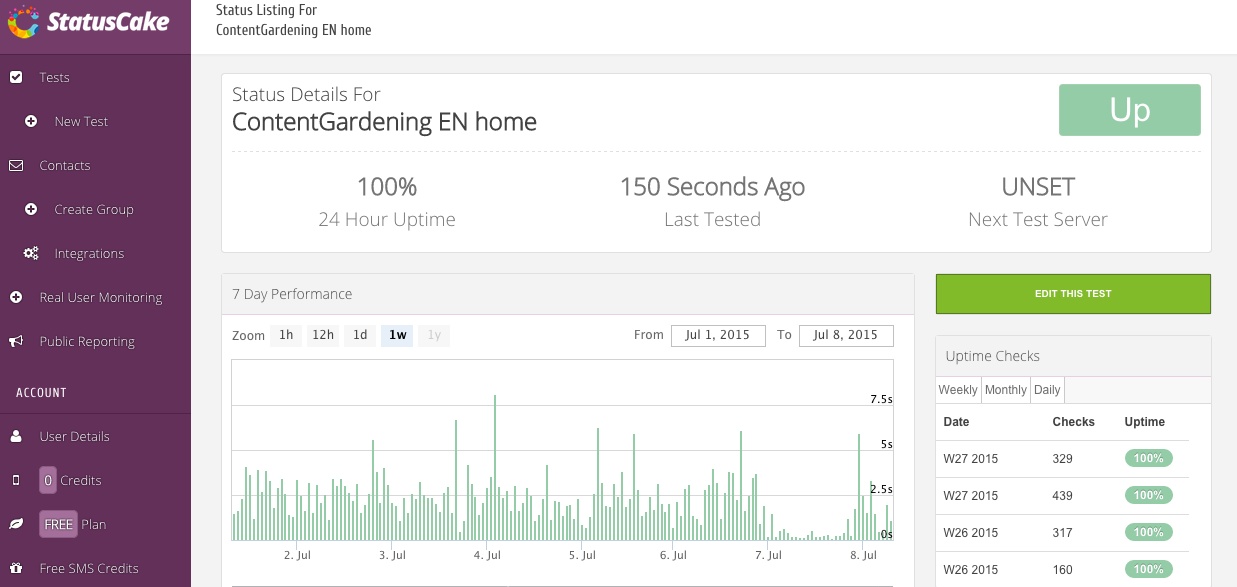Click 100% badge in 160 checks row

(x=1148, y=569)
